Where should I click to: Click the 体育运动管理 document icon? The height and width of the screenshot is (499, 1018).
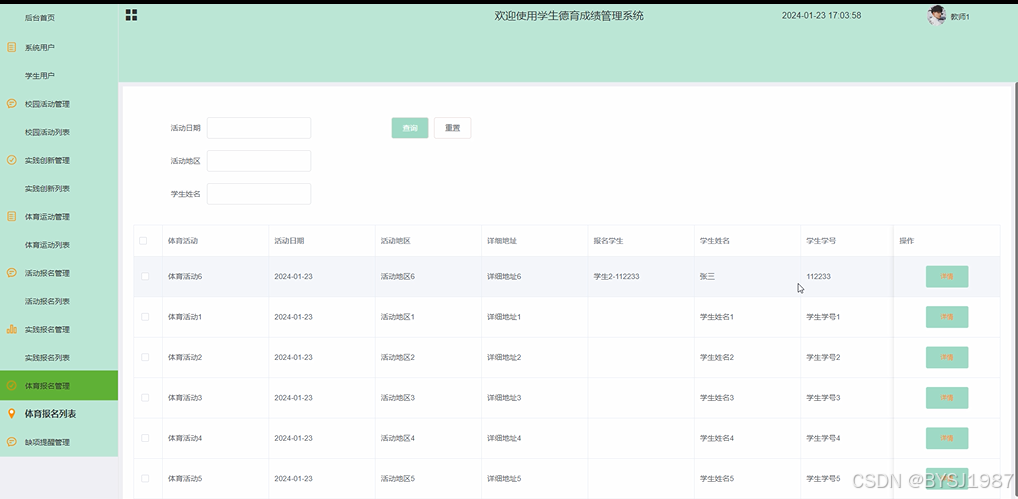coord(11,216)
